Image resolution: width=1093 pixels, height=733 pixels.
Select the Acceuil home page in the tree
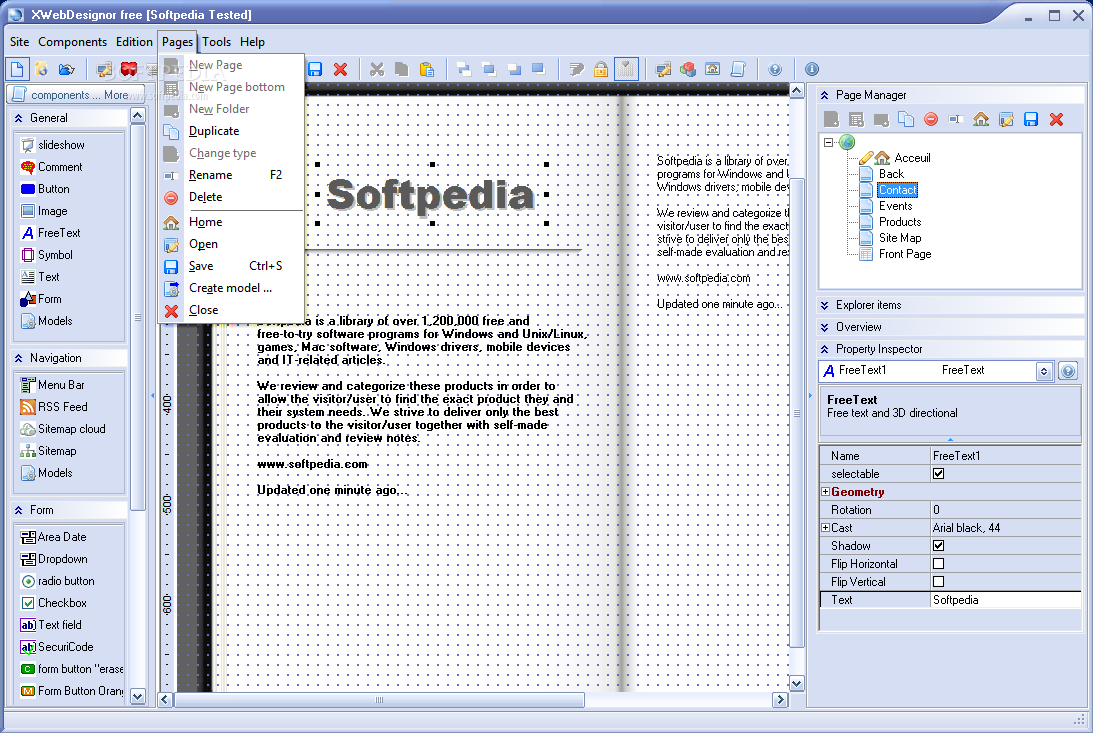912,158
